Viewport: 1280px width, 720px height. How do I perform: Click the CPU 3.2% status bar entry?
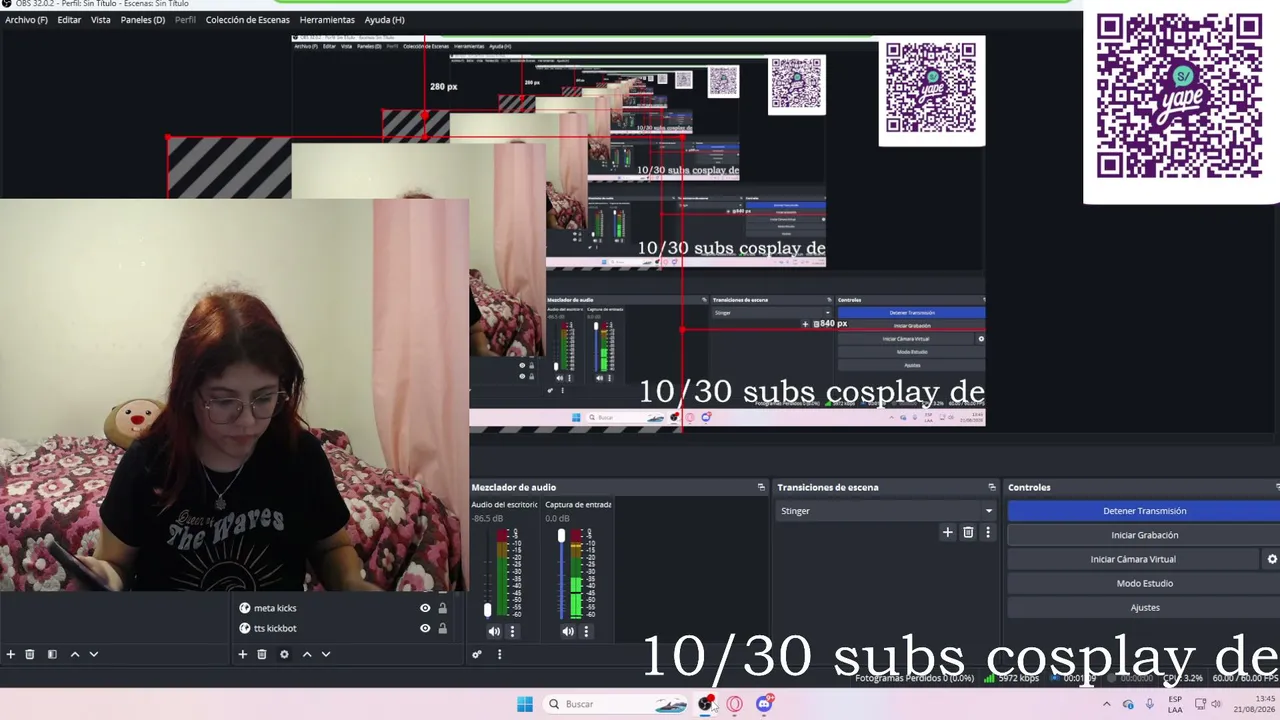pyautogui.click(x=1183, y=678)
